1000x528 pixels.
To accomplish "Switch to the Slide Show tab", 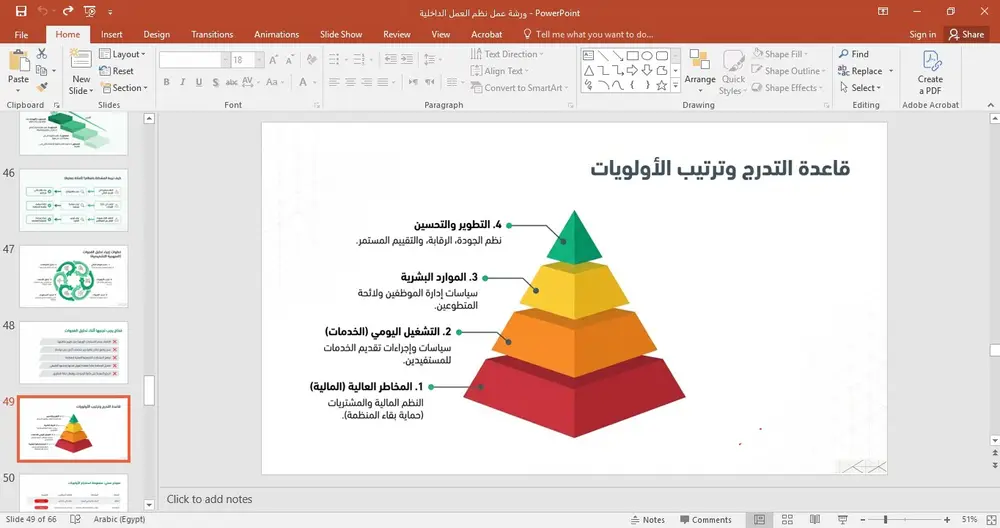I will coord(341,34).
